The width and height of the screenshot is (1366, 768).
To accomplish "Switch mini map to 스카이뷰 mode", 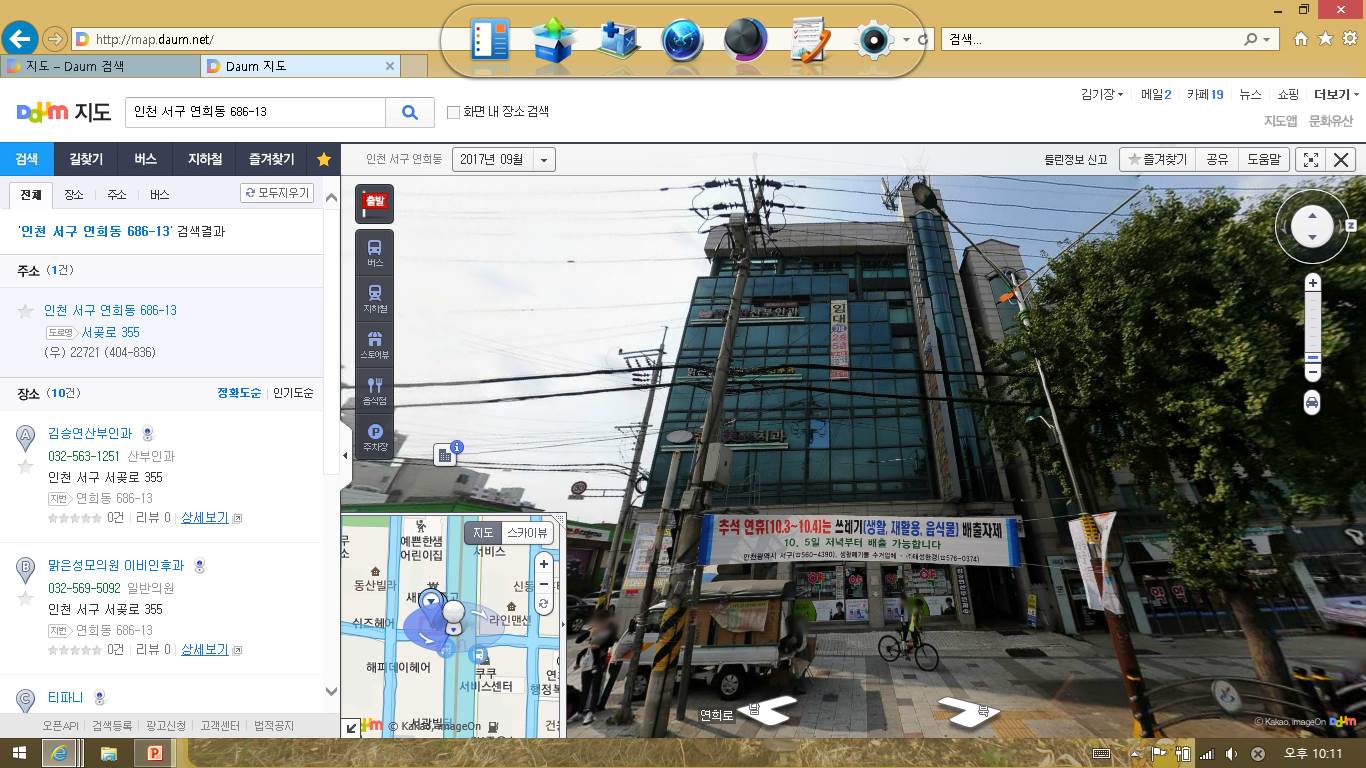I will [526, 533].
